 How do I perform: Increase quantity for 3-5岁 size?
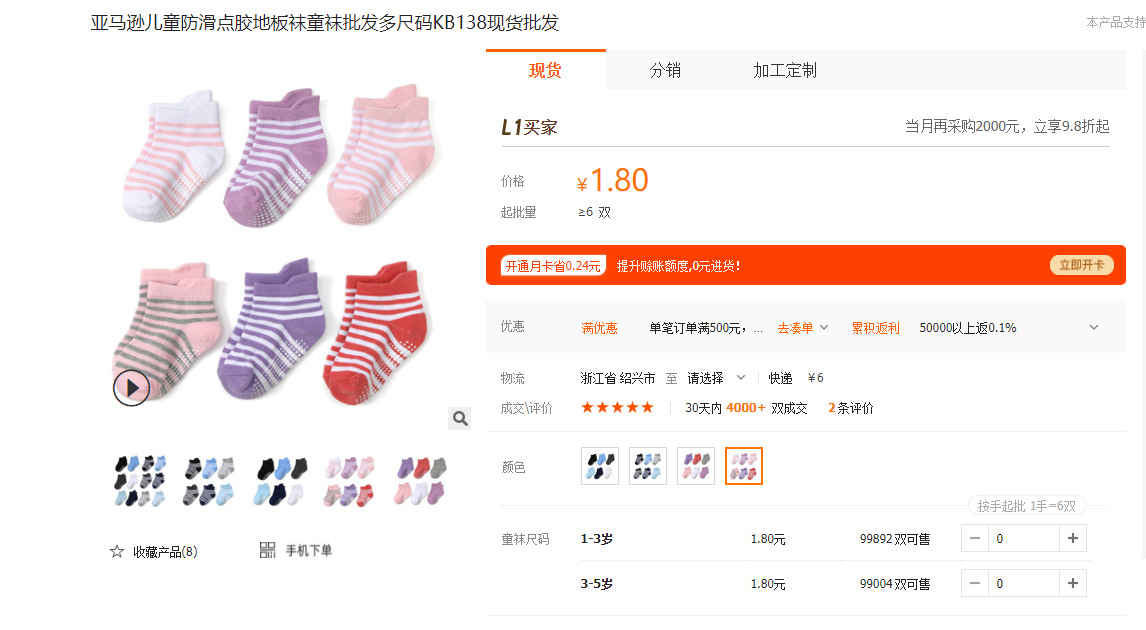point(1073,583)
